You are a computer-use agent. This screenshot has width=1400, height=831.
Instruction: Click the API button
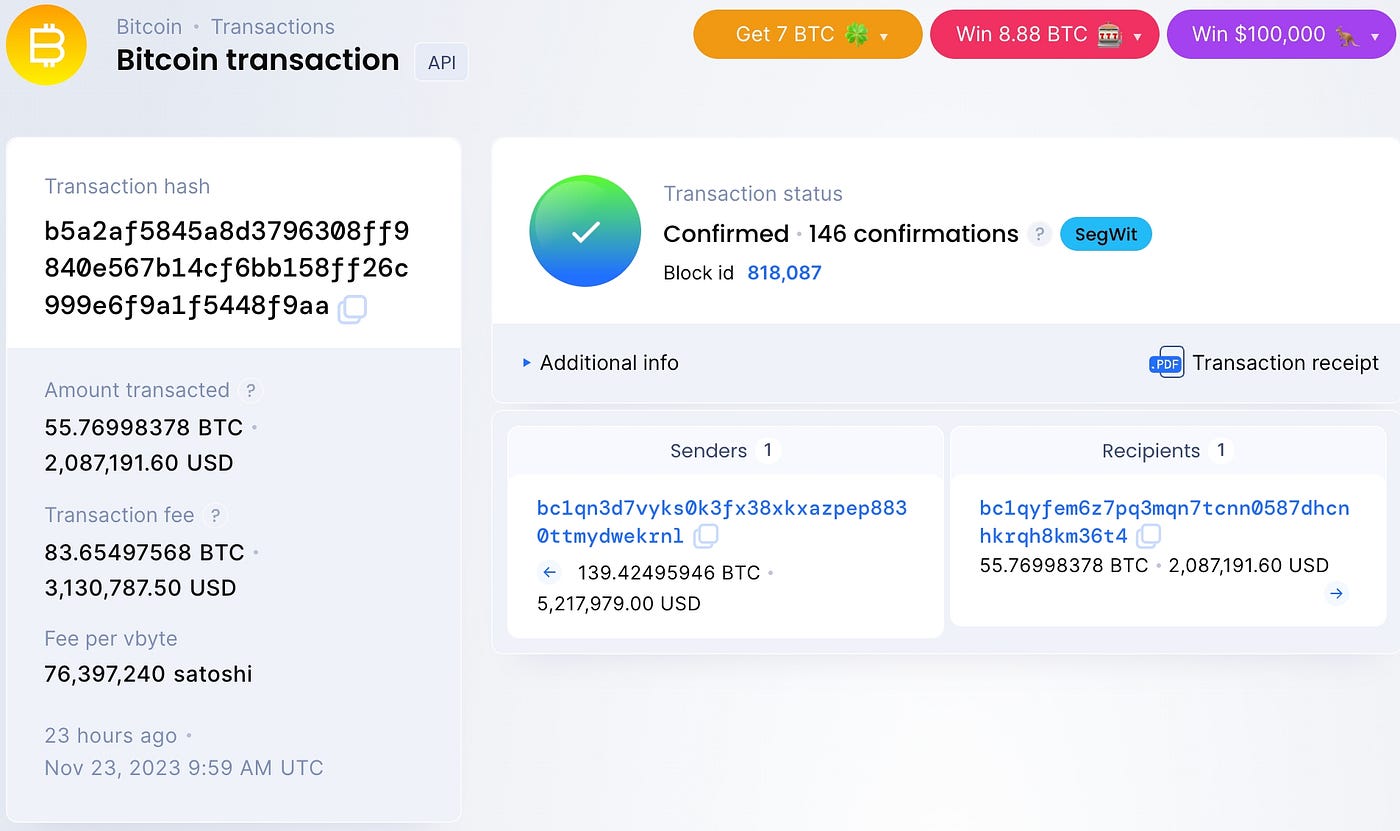point(441,62)
